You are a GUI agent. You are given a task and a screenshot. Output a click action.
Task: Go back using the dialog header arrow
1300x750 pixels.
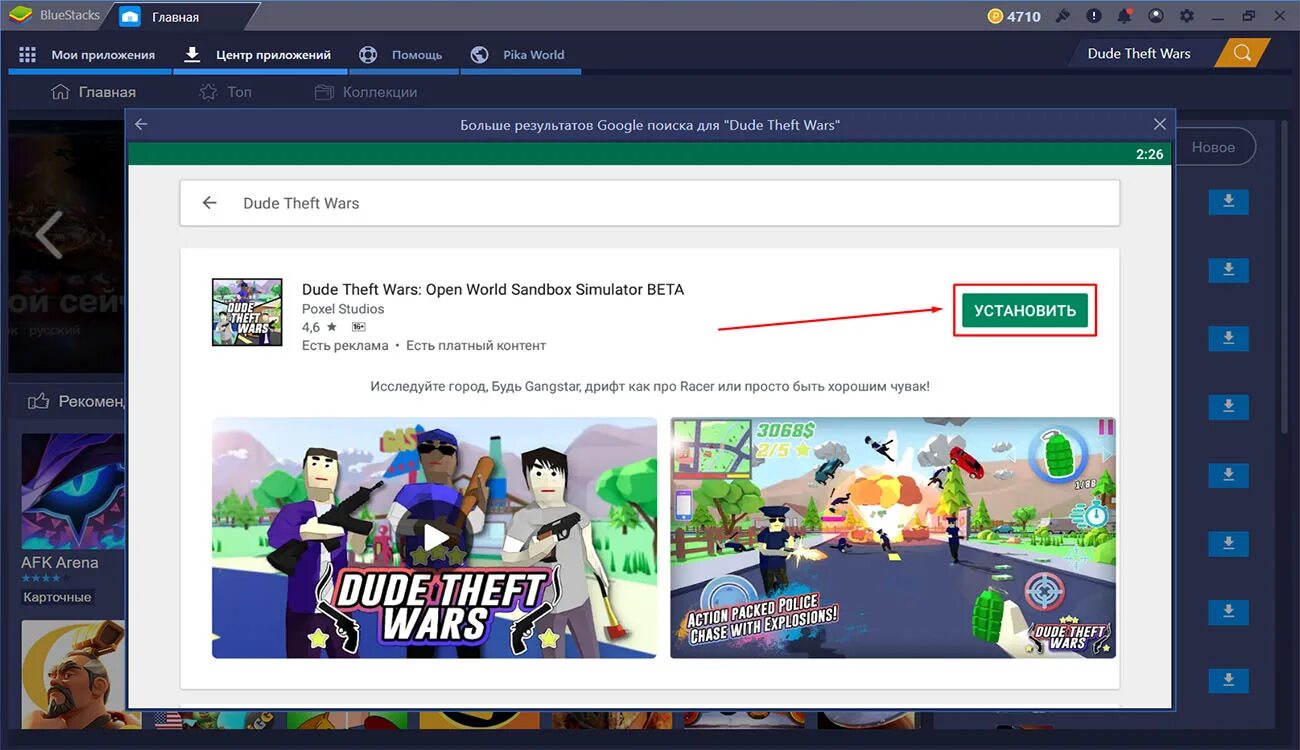click(x=141, y=125)
